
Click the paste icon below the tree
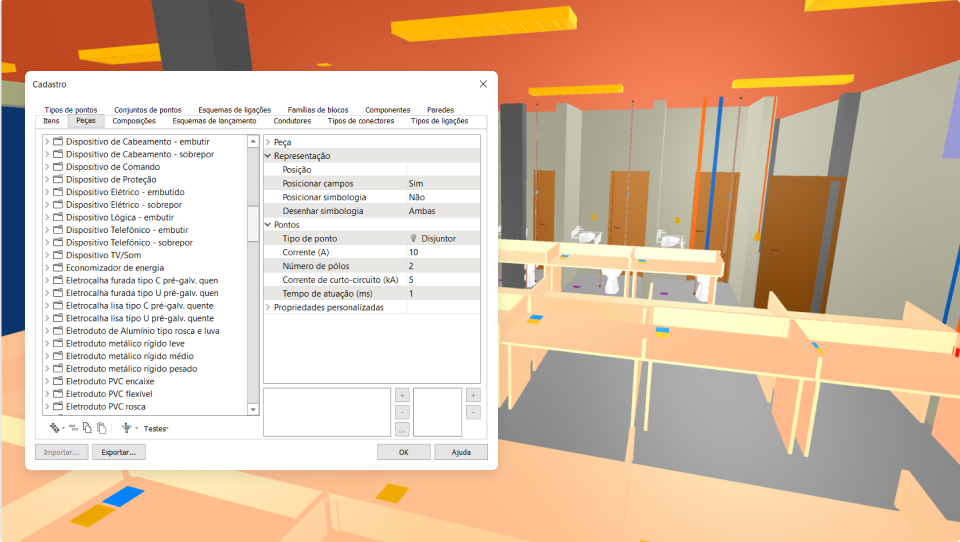[102, 428]
